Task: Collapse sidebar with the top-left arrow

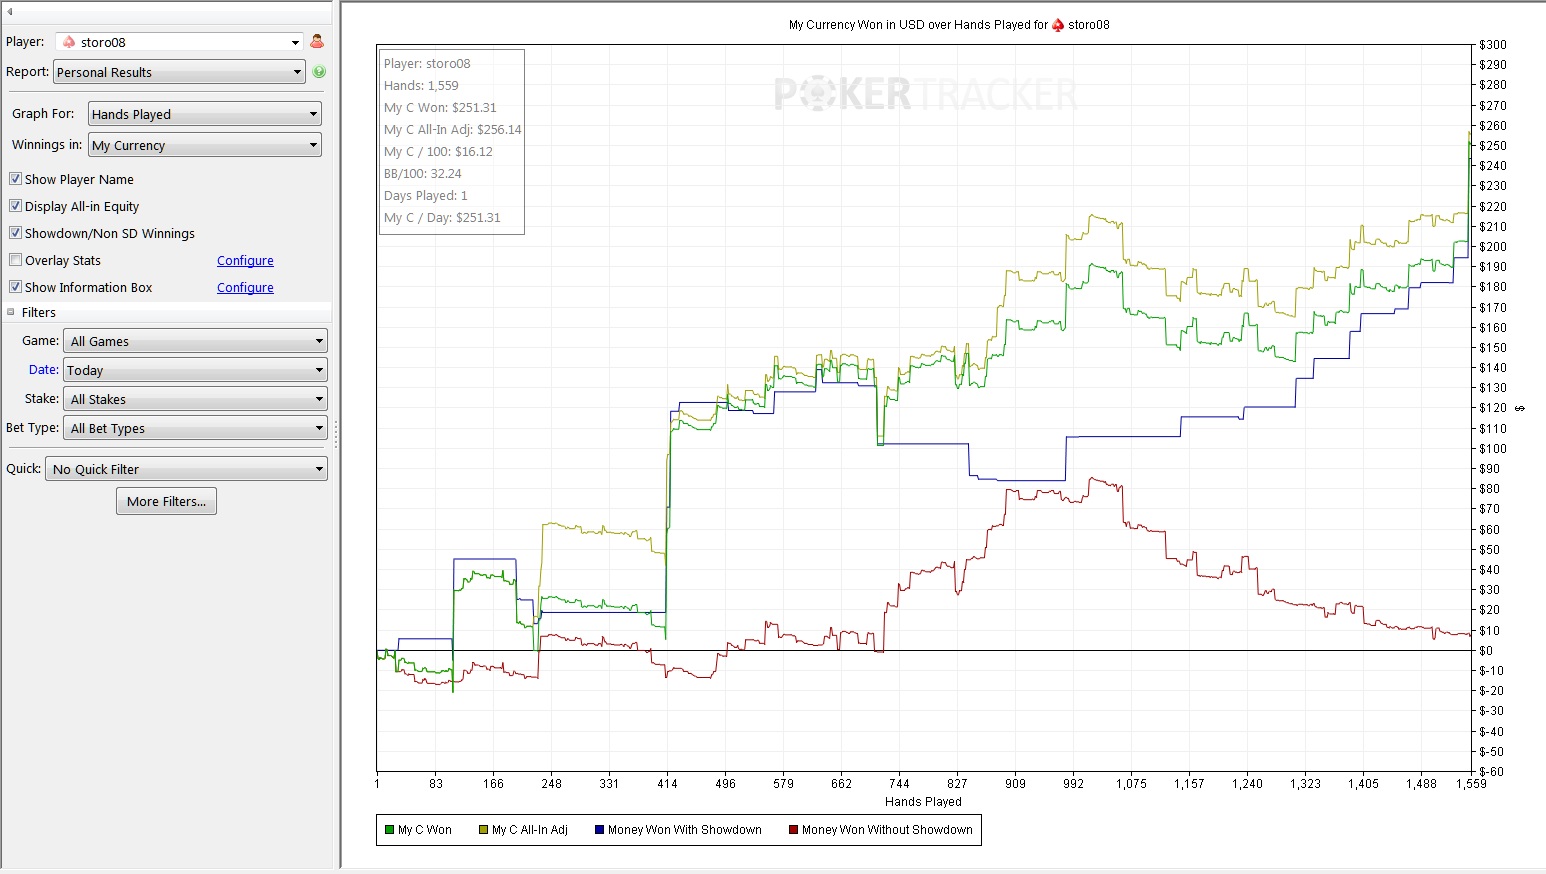Action: coord(10,12)
